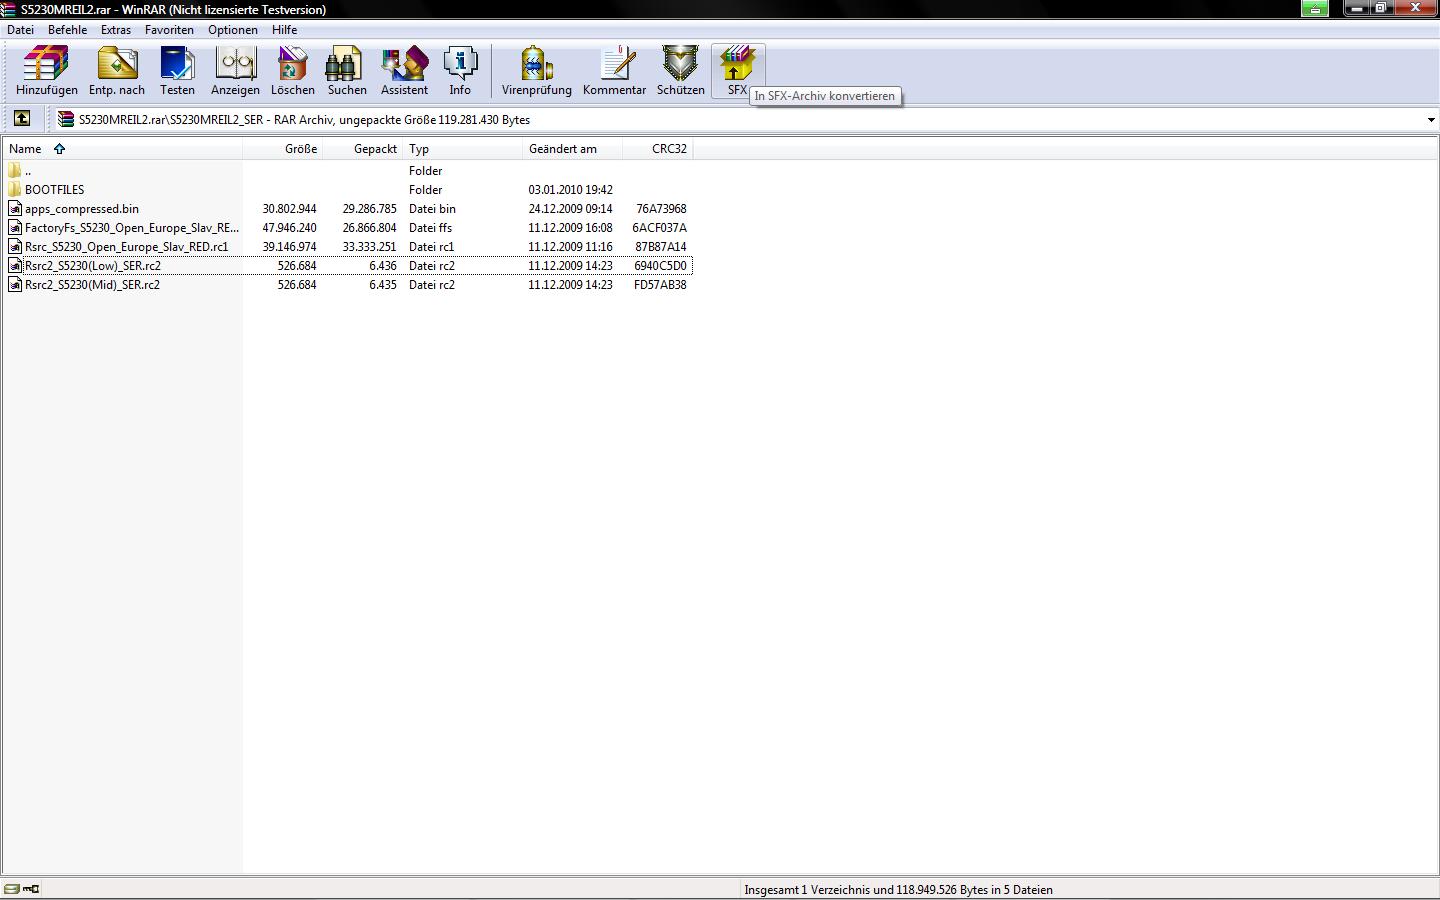Run Virenprüfung virus scan icon

click(536, 64)
